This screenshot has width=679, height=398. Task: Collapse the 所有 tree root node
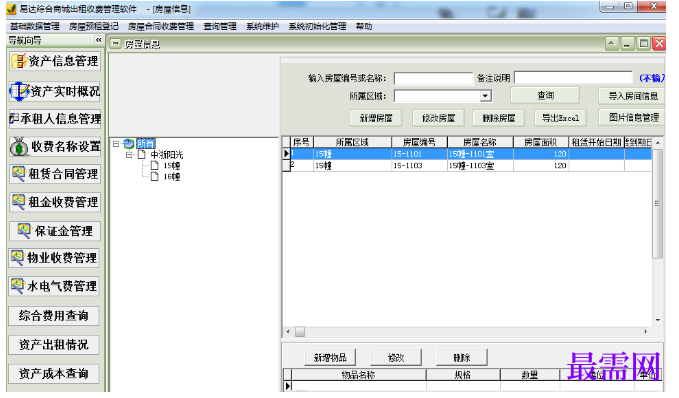click(116, 144)
